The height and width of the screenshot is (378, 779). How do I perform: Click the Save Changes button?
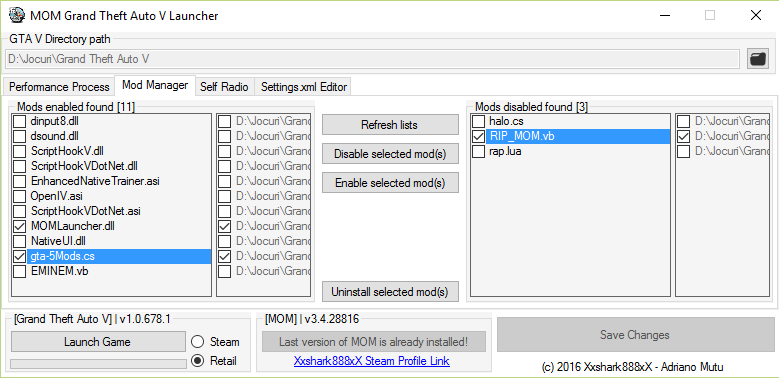pyautogui.click(x=635, y=335)
